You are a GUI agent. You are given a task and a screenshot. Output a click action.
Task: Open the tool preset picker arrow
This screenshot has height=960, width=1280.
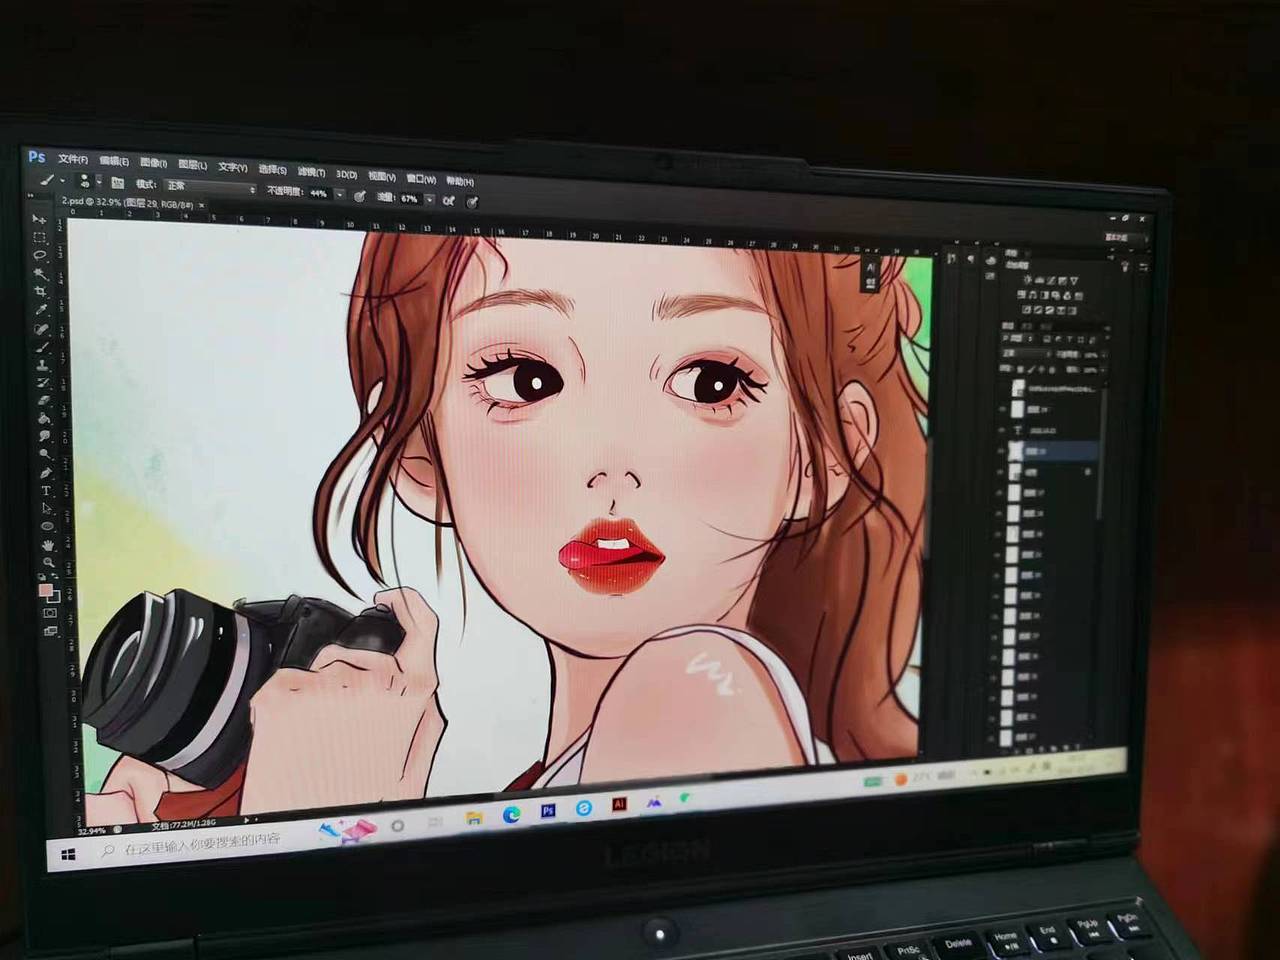[62, 180]
